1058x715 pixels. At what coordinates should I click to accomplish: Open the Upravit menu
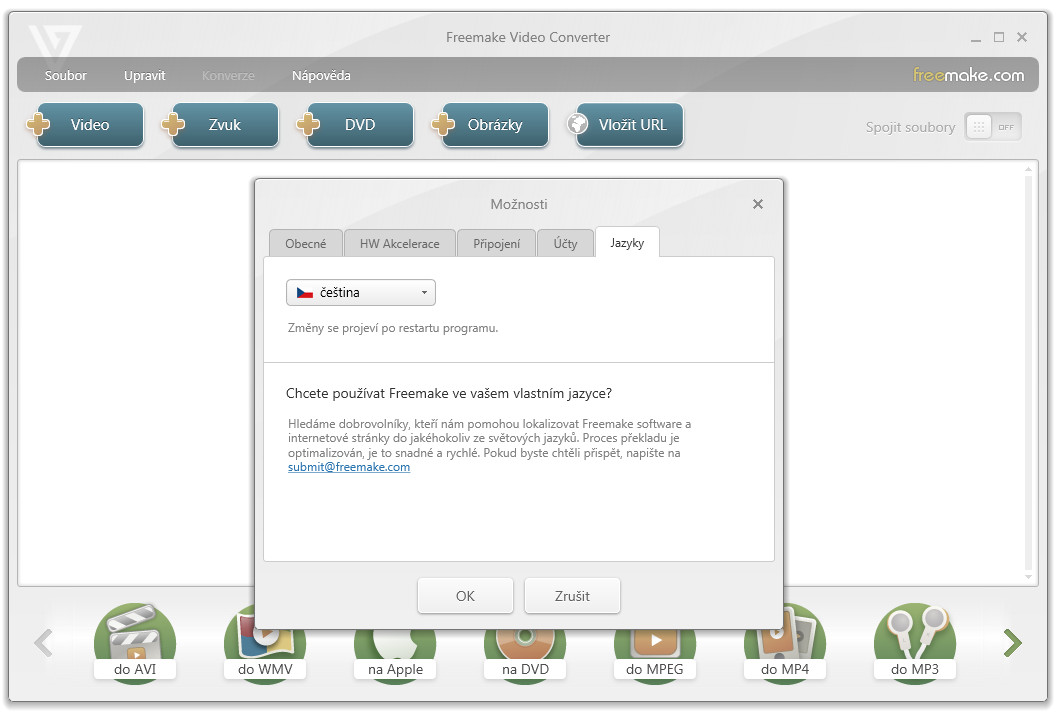pos(144,76)
